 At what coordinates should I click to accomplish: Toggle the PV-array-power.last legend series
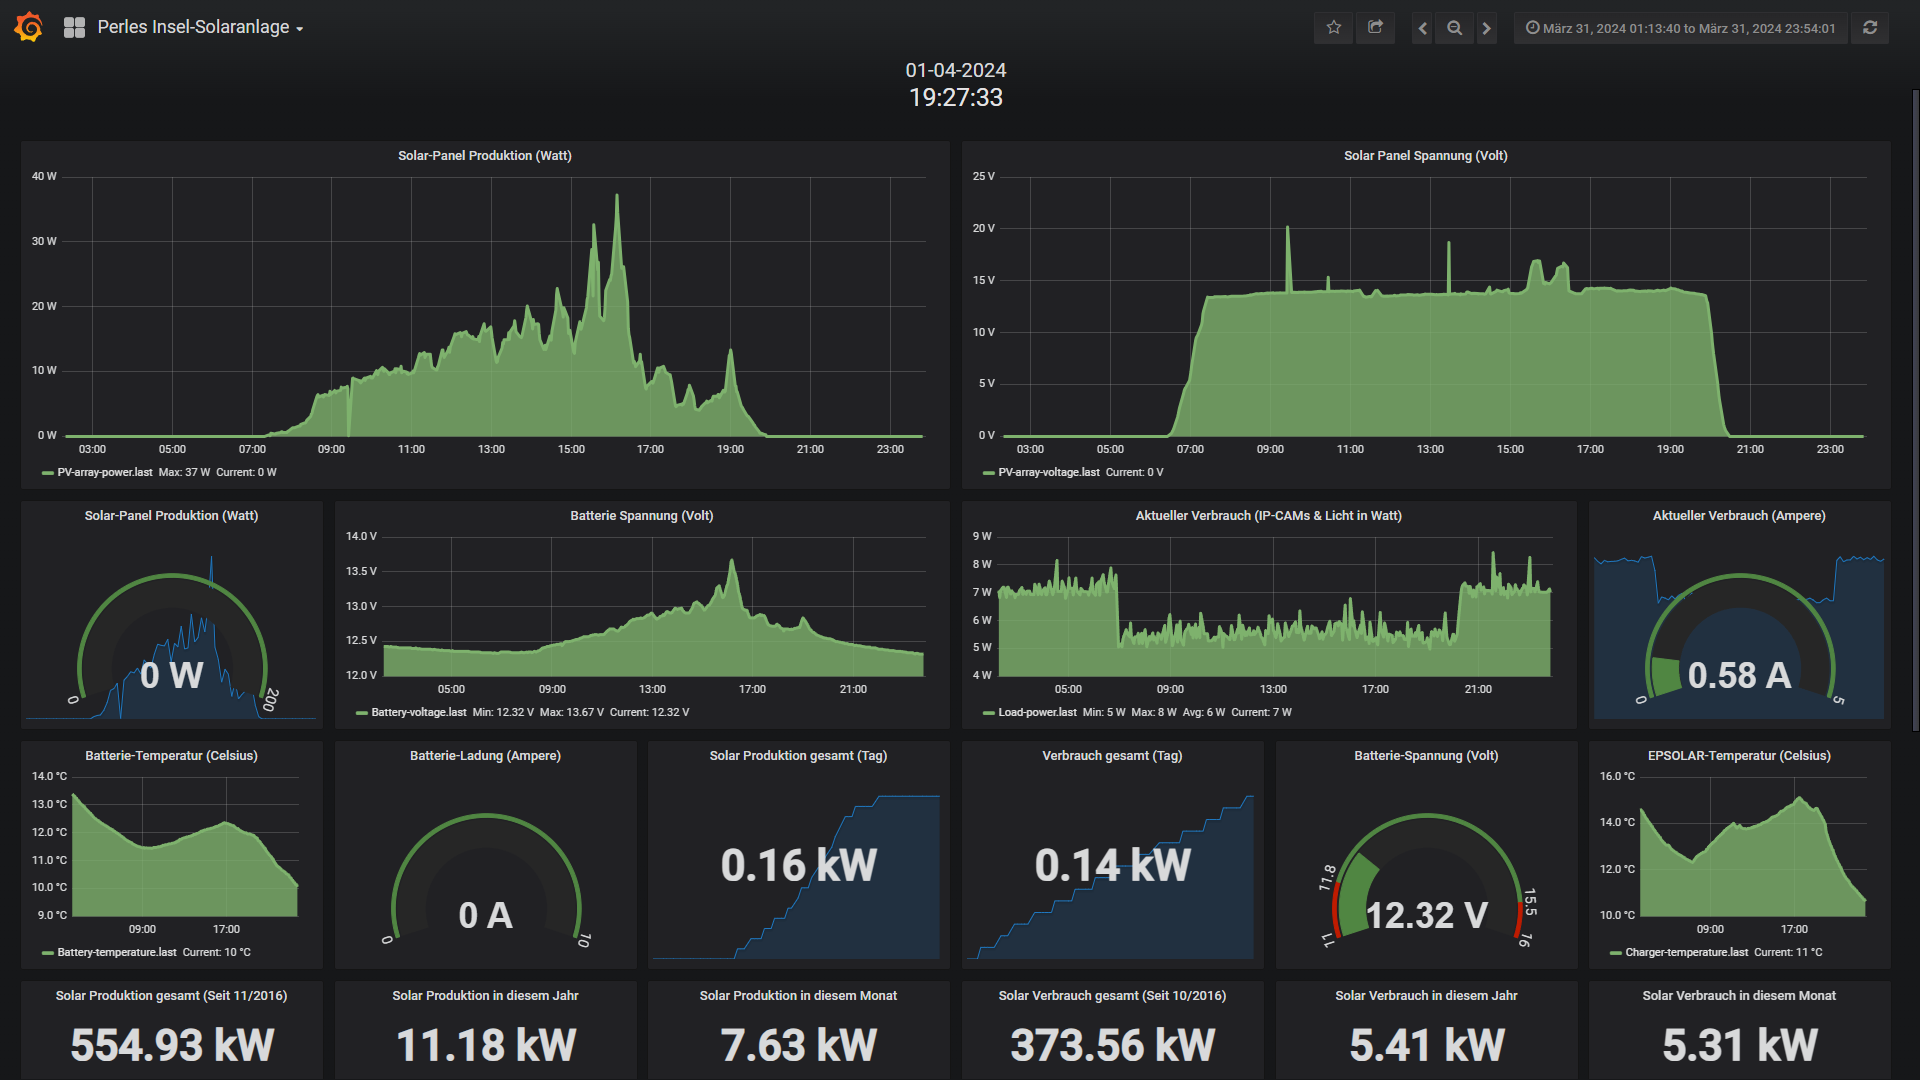pos(105,473)
